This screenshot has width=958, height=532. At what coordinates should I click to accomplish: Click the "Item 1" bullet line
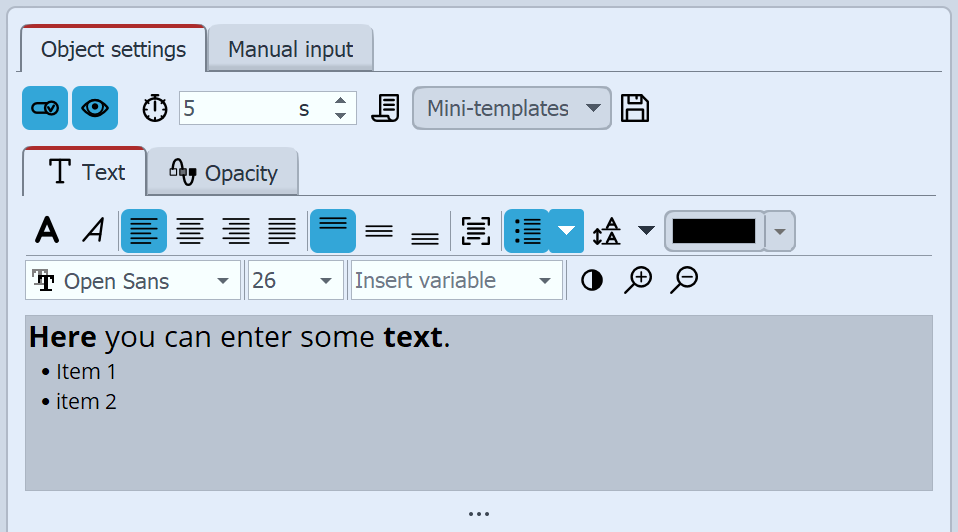[78, 371]
